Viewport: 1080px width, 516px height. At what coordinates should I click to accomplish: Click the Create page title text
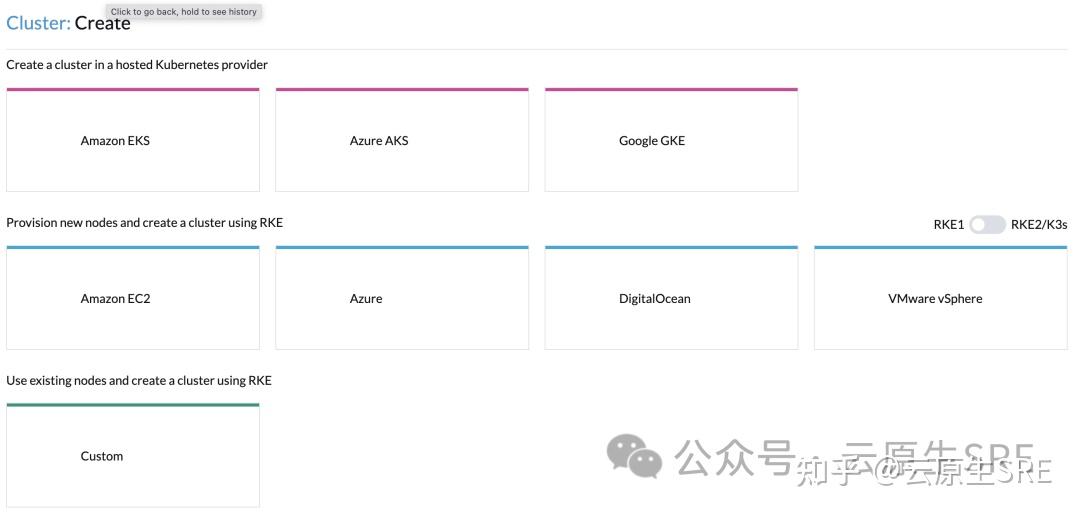(x=103, y=23)
